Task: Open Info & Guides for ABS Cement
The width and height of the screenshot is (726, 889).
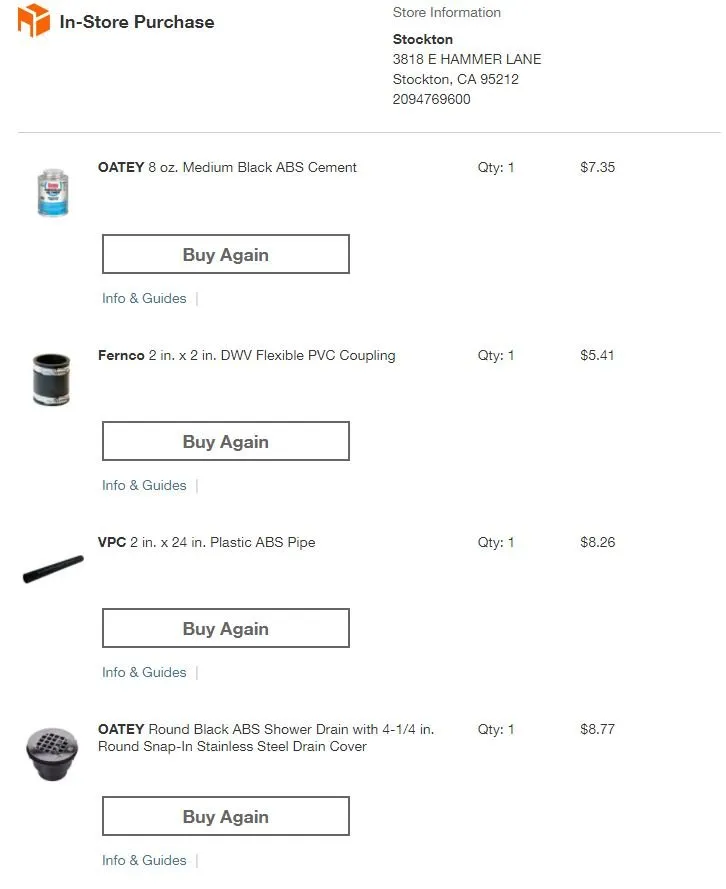Action: pos(144,298)
